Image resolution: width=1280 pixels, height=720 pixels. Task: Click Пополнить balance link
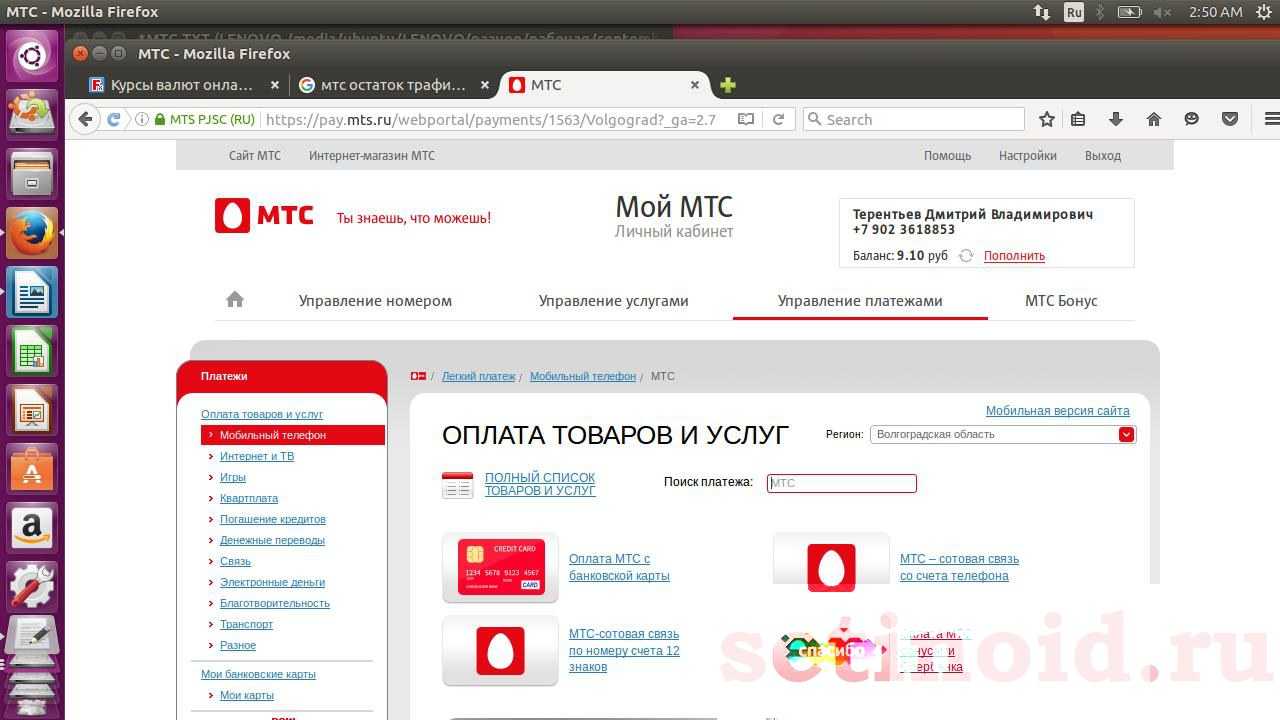coord(1014,256)
